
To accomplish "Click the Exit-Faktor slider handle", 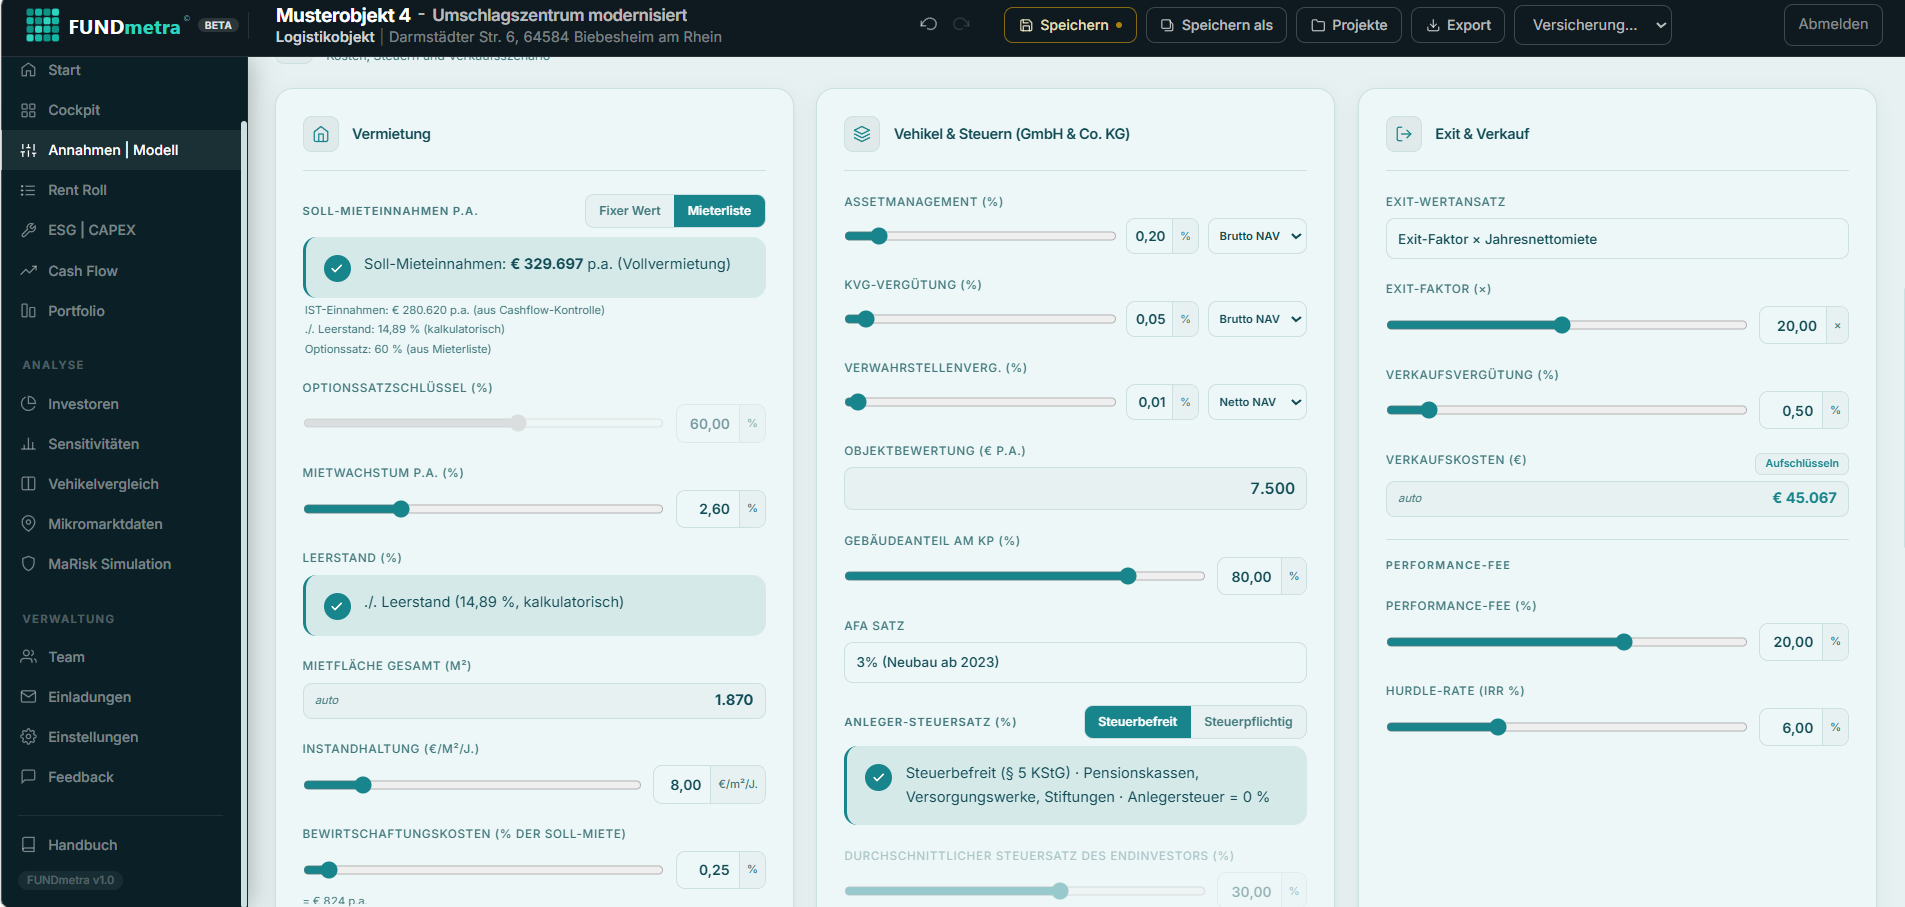I will (1562, 325).
